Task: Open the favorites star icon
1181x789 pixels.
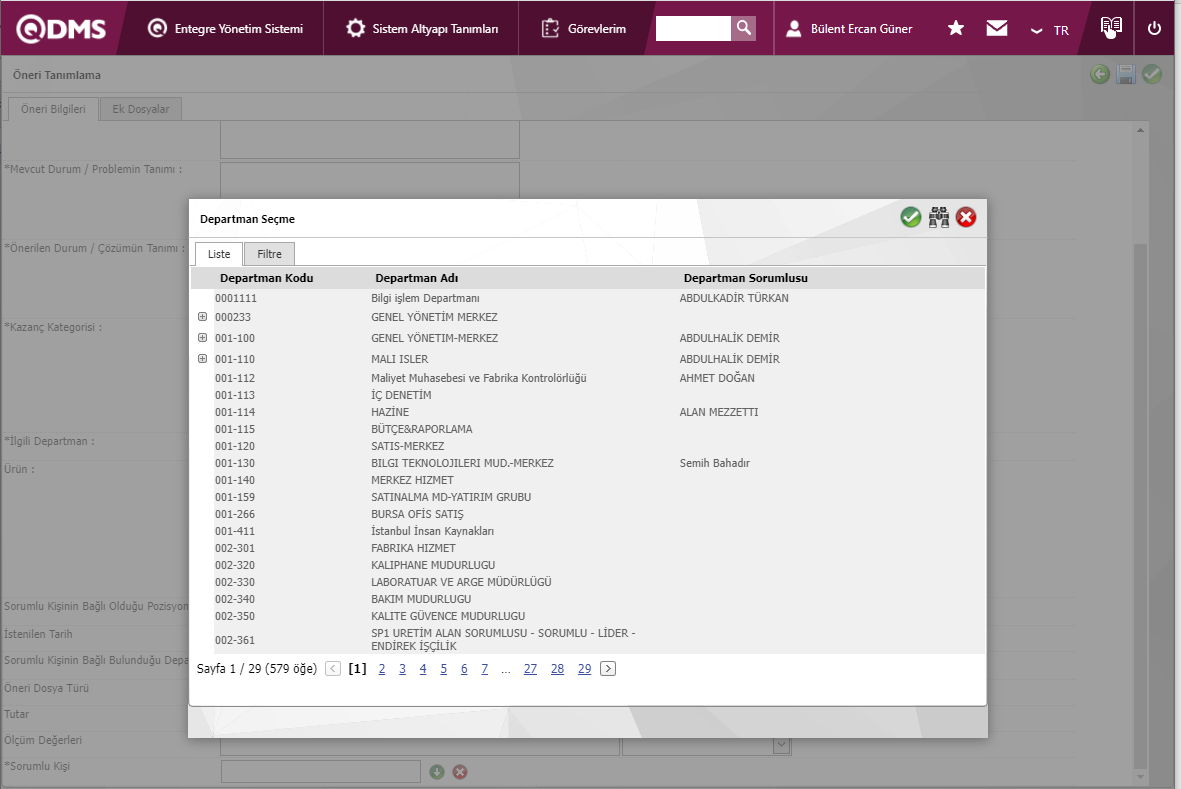Action: coord(956,28)
